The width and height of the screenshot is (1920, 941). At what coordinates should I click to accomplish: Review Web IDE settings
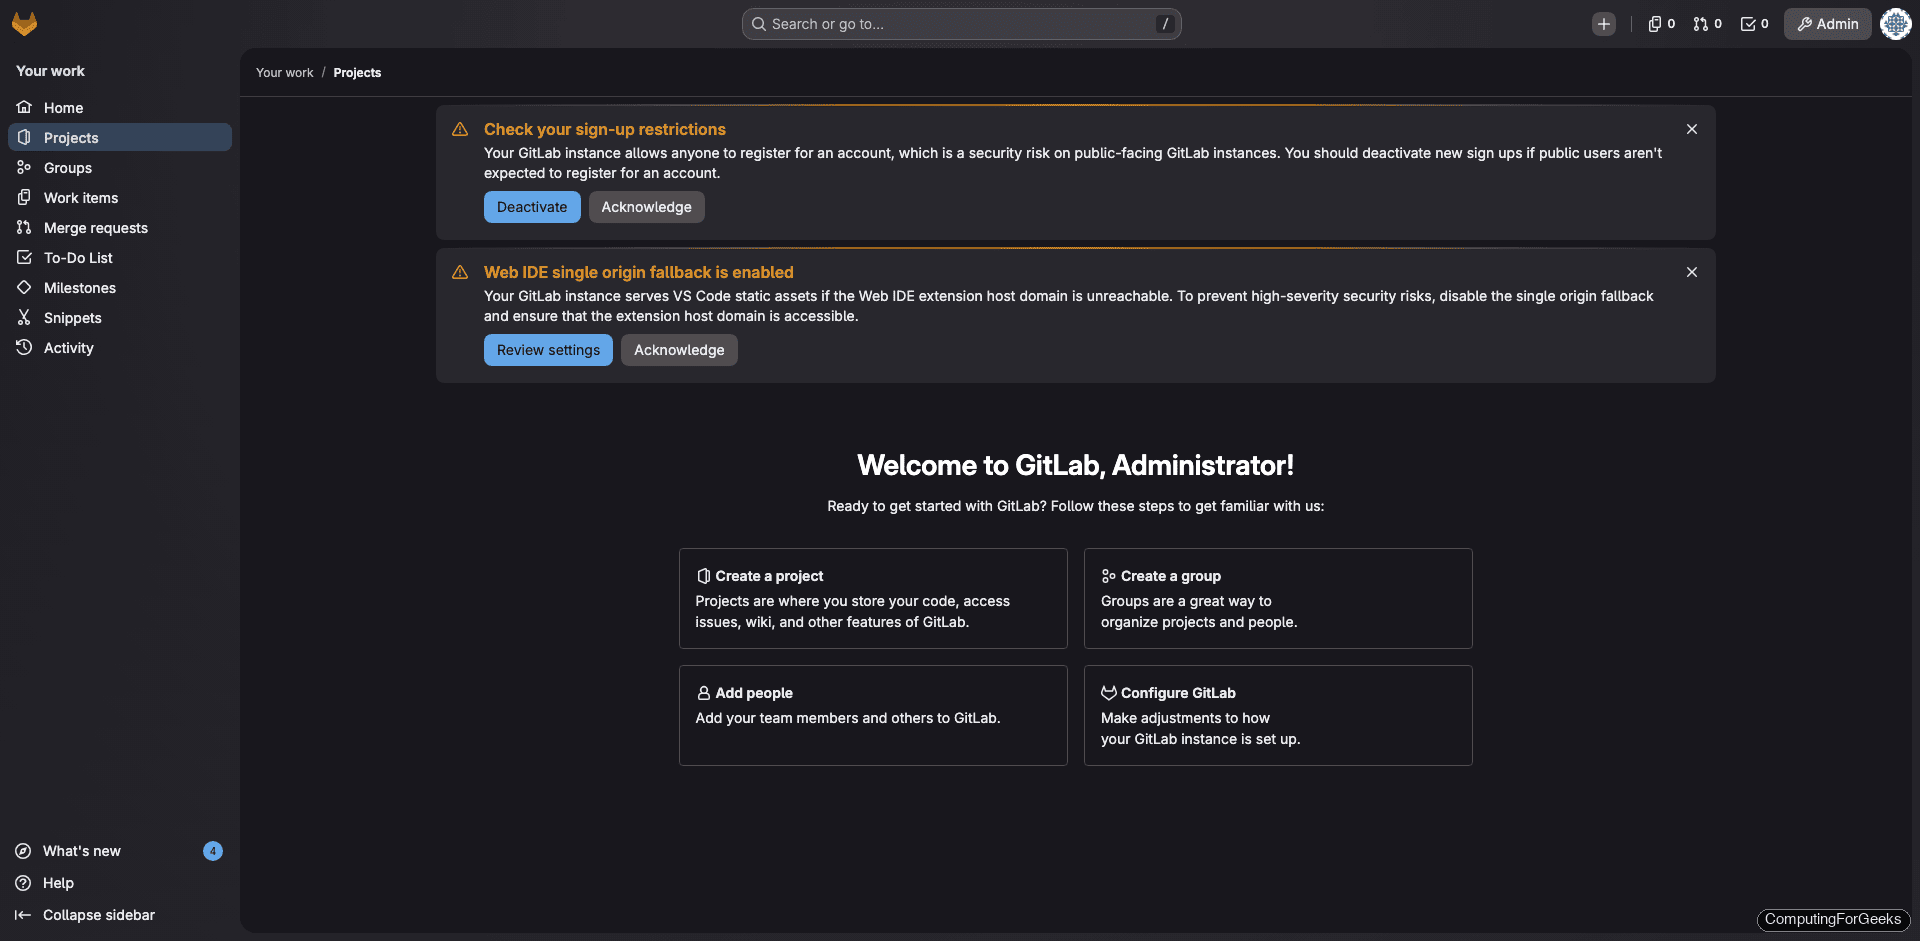(547, 349)
